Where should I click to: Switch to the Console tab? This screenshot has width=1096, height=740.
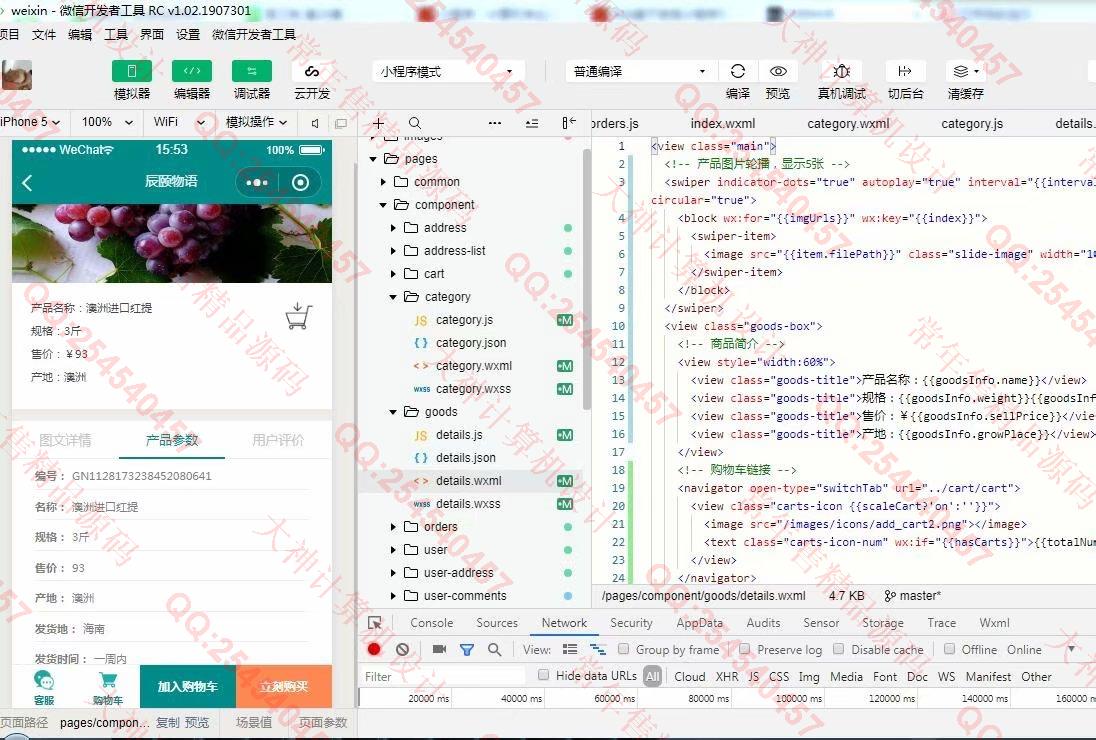coord(431,623)
